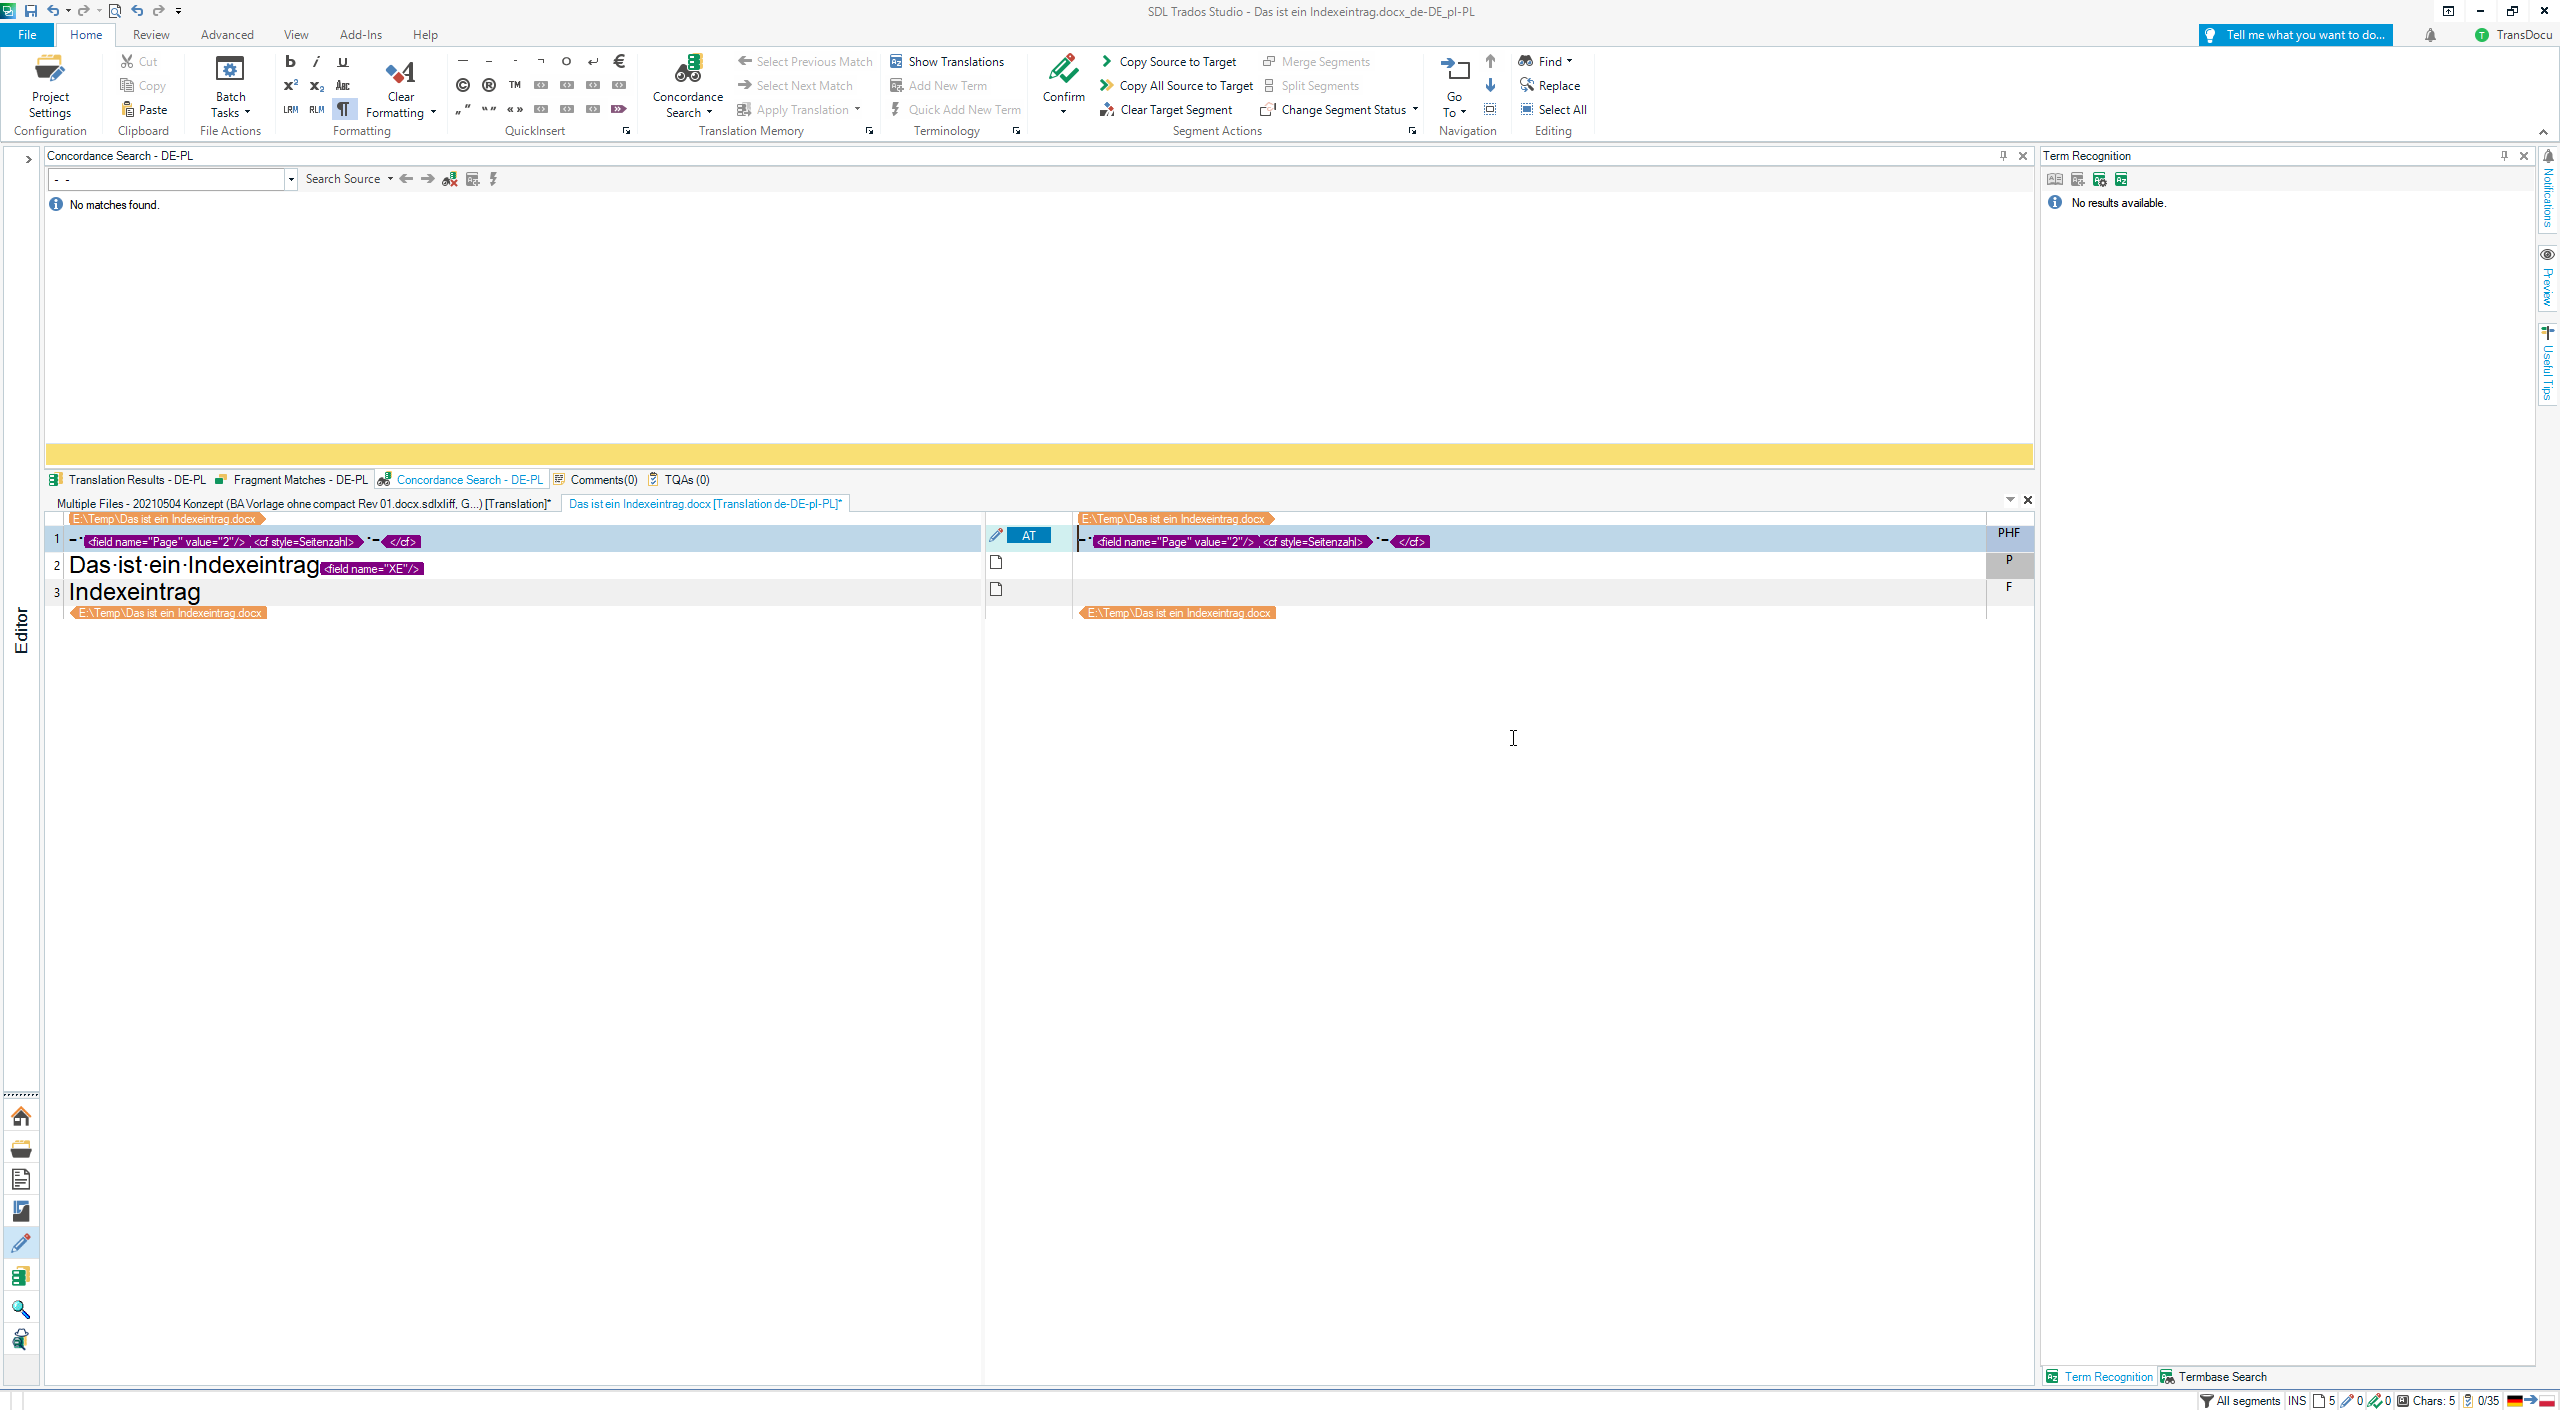Image resolution: width=2560 pixels, height=1410 pixels.
Task: Switch to Fragment Matches - DE-PL tab
Action: (291, 480)
